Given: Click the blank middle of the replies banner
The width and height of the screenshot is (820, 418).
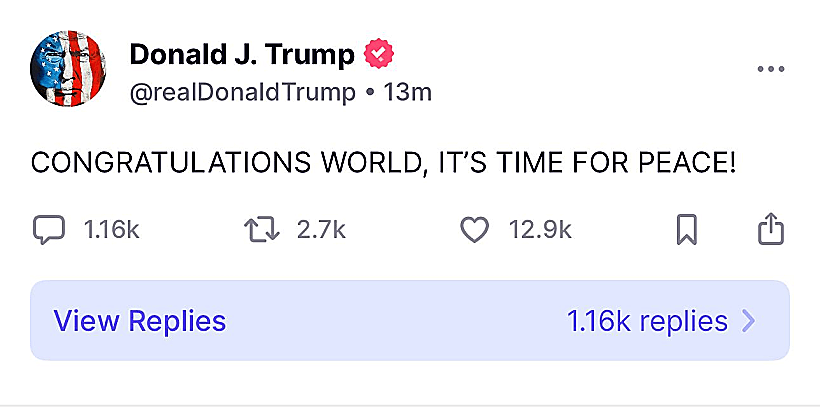Looking at the screenshot, I should click(400, 321).
